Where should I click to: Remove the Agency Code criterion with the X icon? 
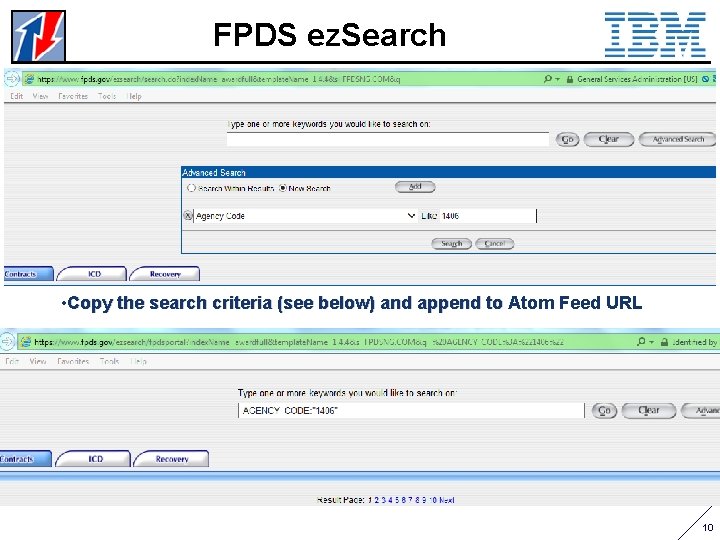[188, 215]
